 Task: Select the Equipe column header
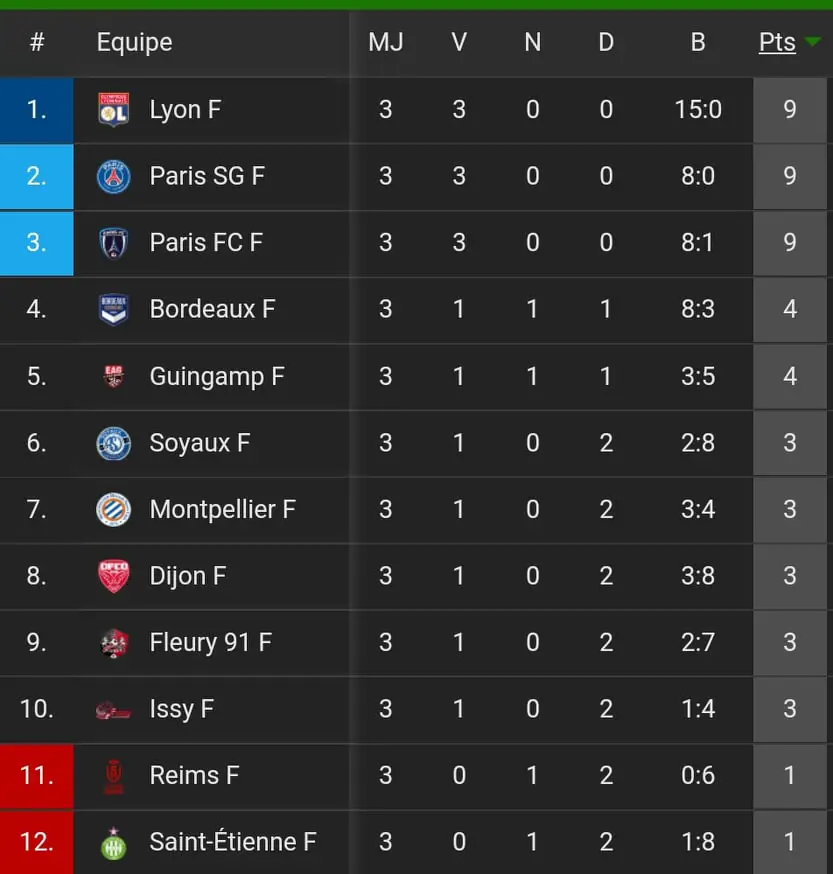[x=134, y=43]
